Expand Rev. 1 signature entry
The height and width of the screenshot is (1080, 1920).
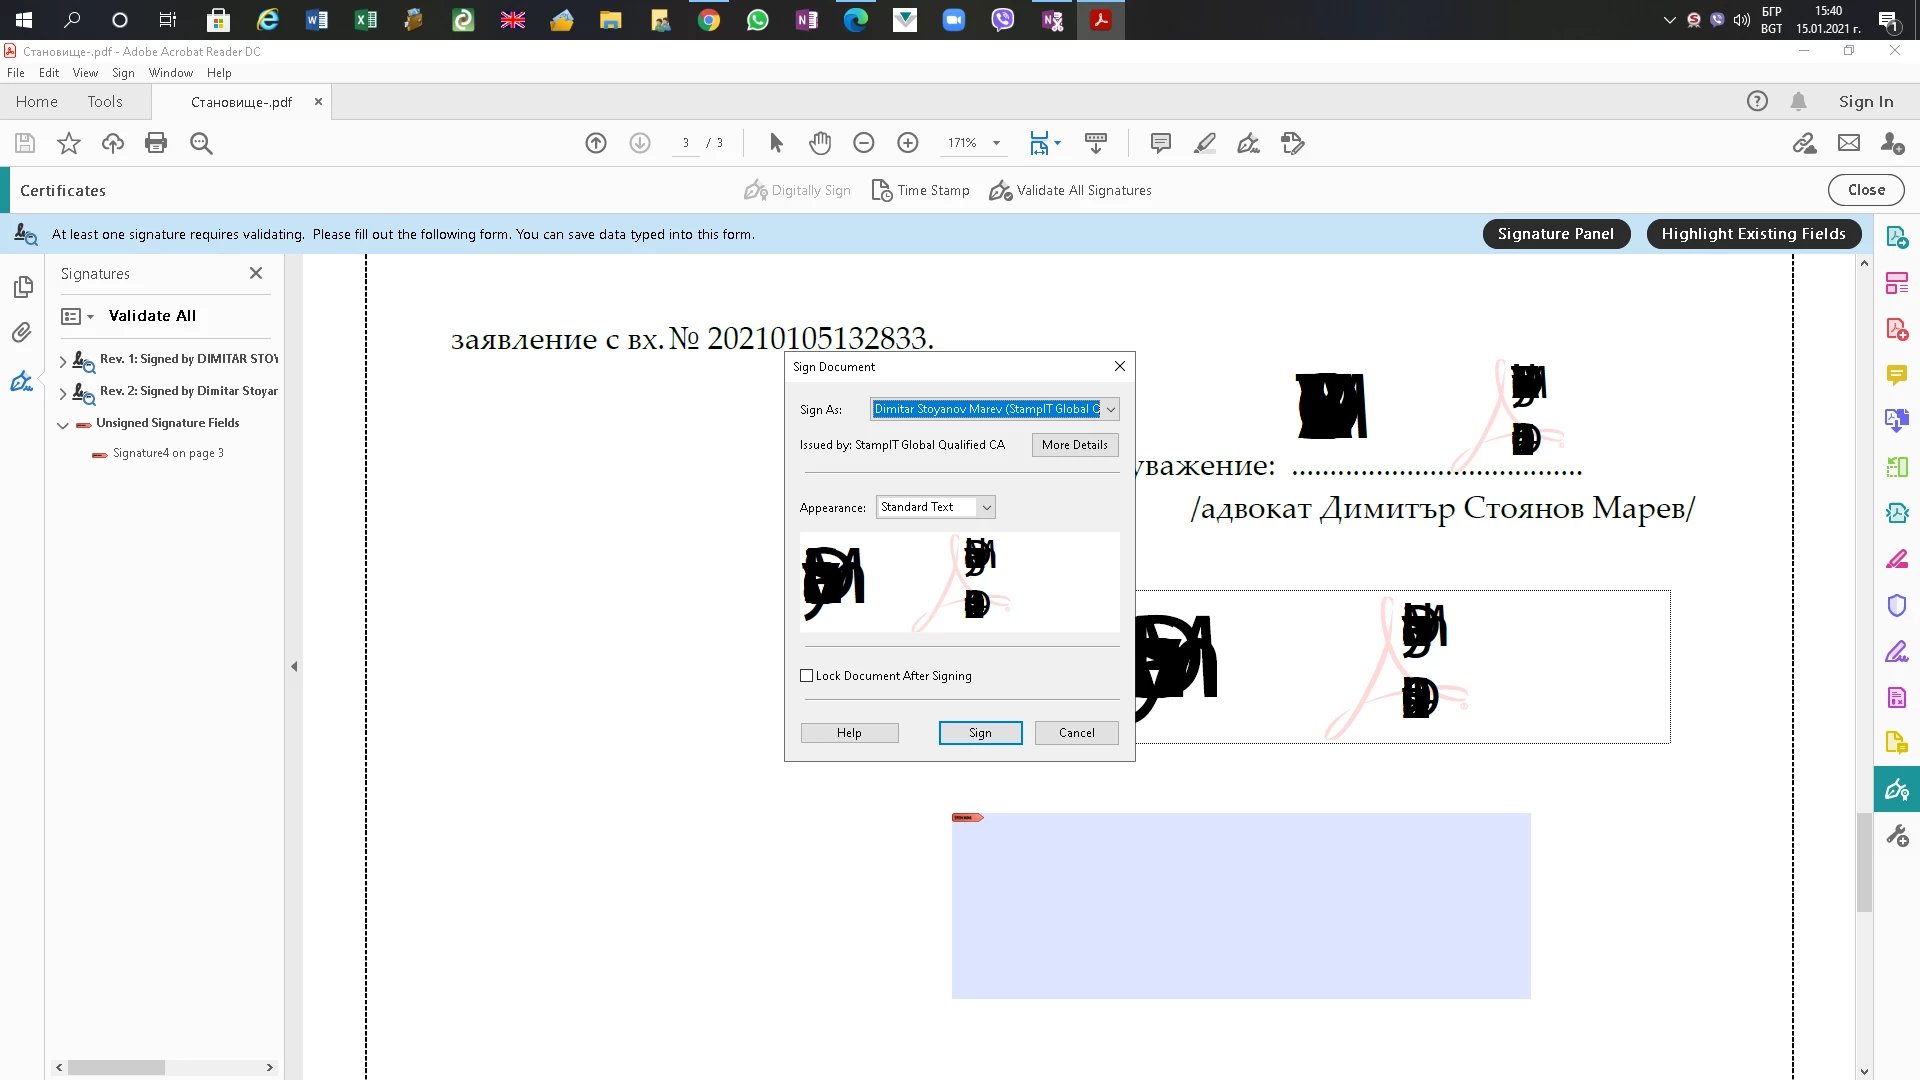pyautogui.click(x=63, y=360)
